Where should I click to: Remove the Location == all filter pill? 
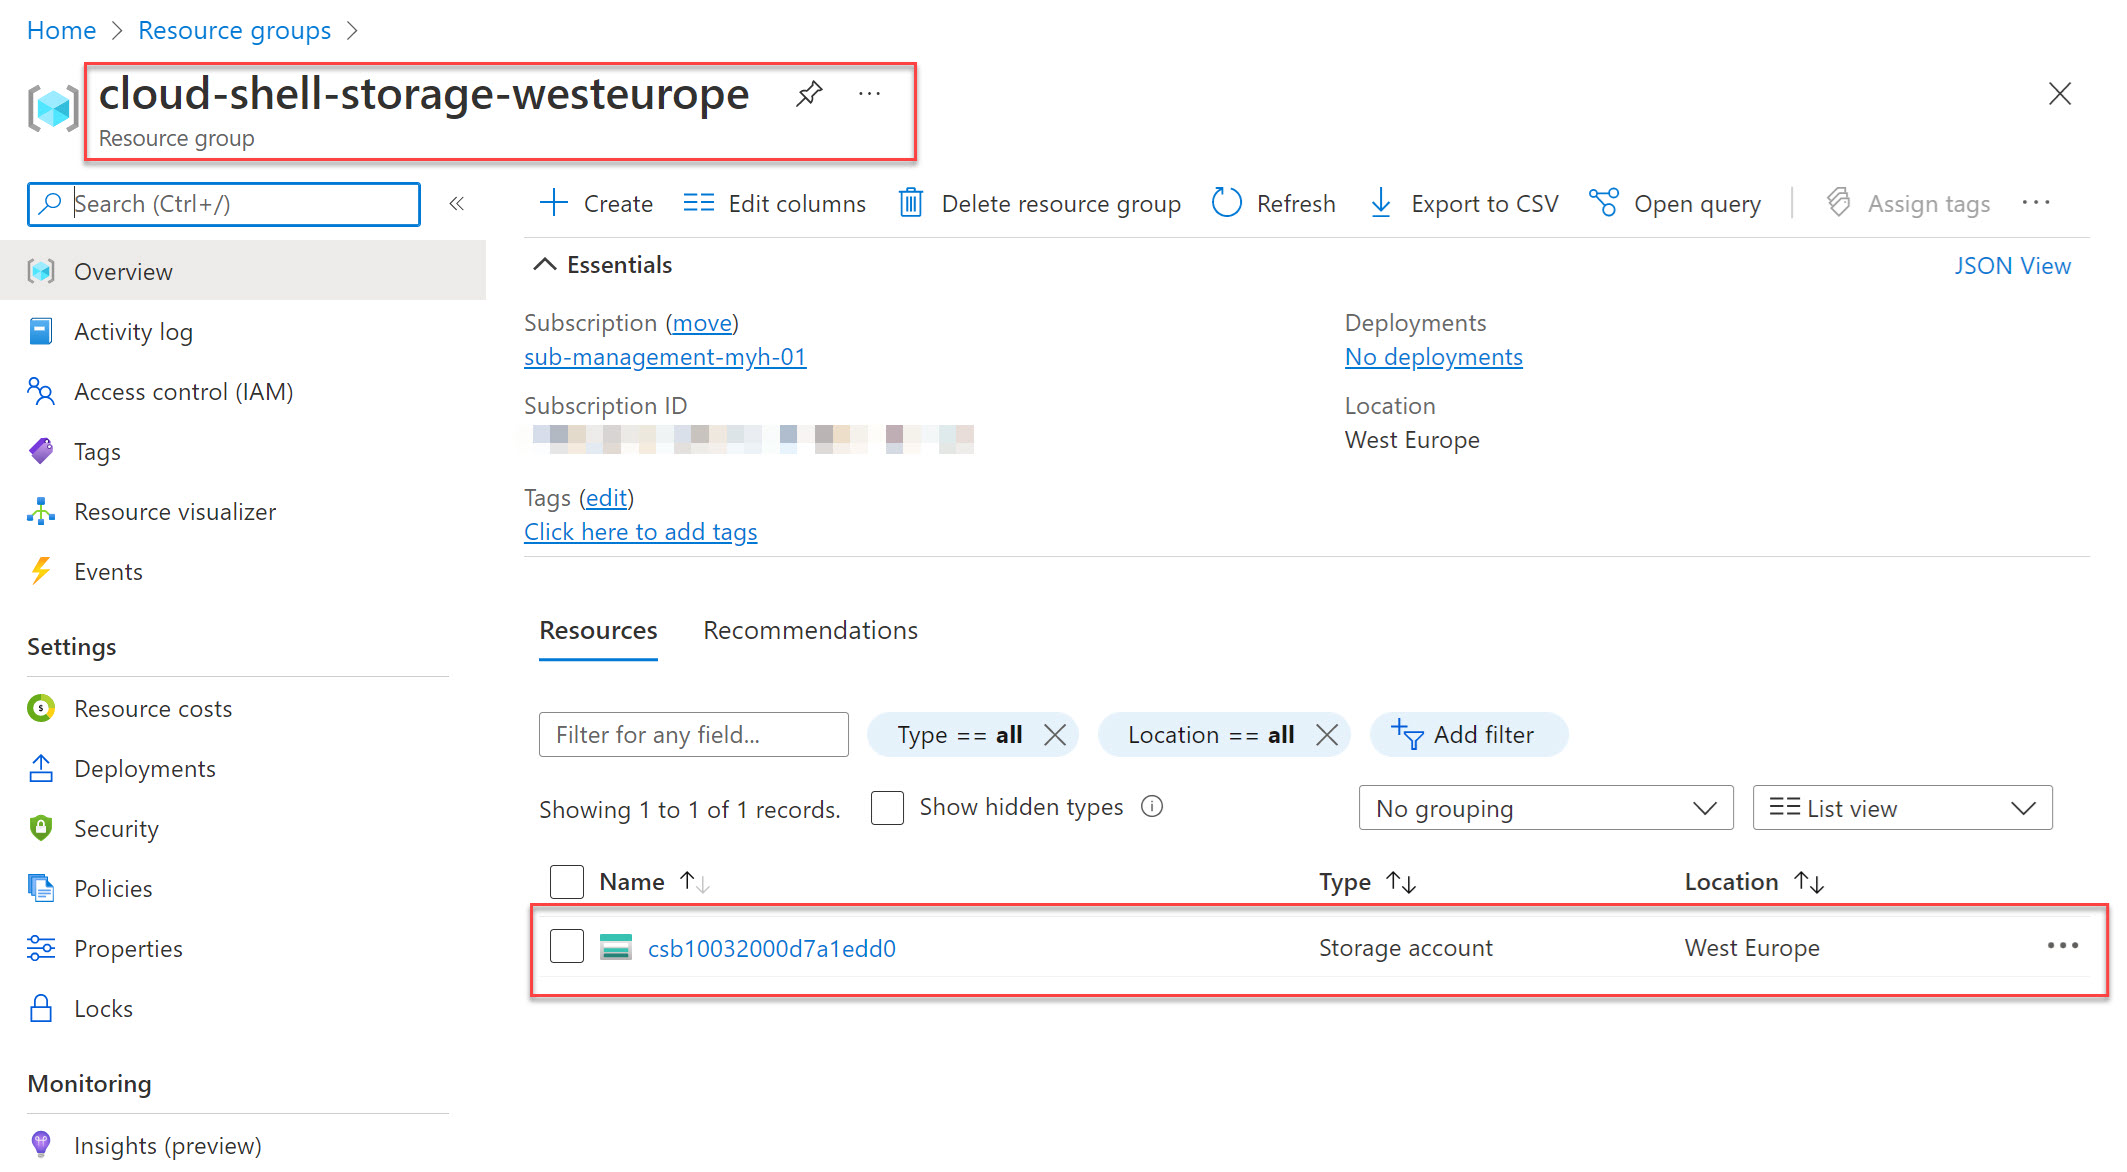click(x=1328, y=734)
